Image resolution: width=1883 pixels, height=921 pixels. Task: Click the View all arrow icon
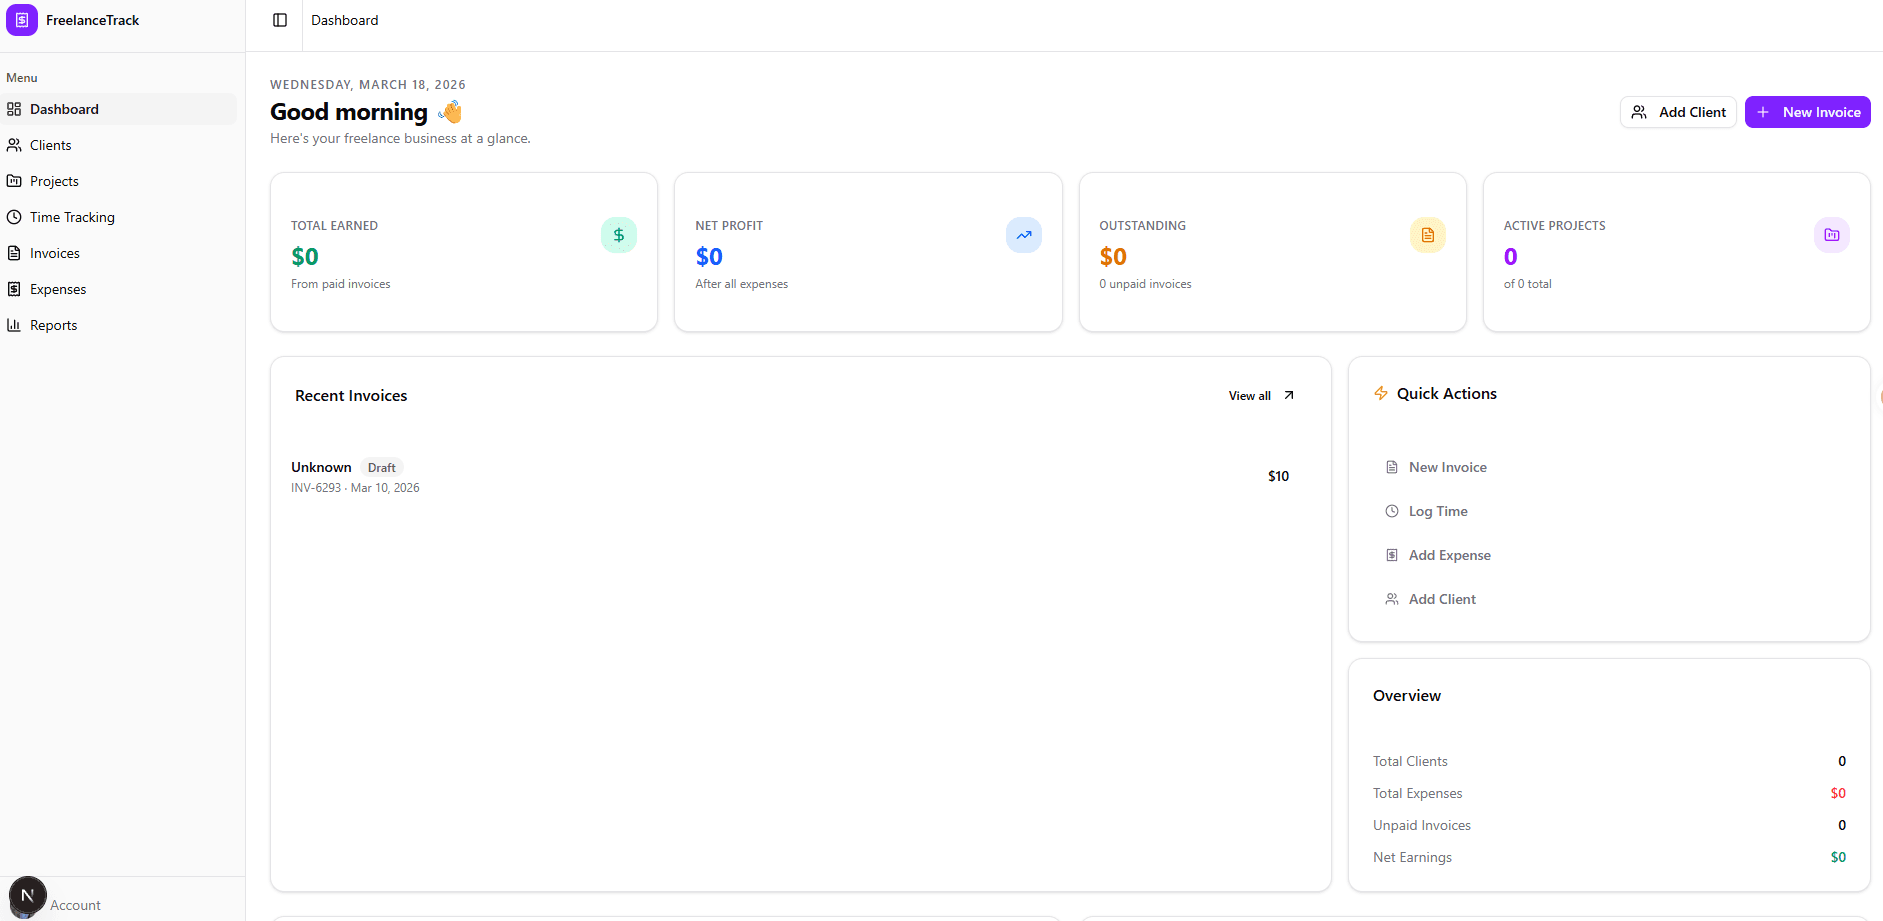[x=1289, y=395]
